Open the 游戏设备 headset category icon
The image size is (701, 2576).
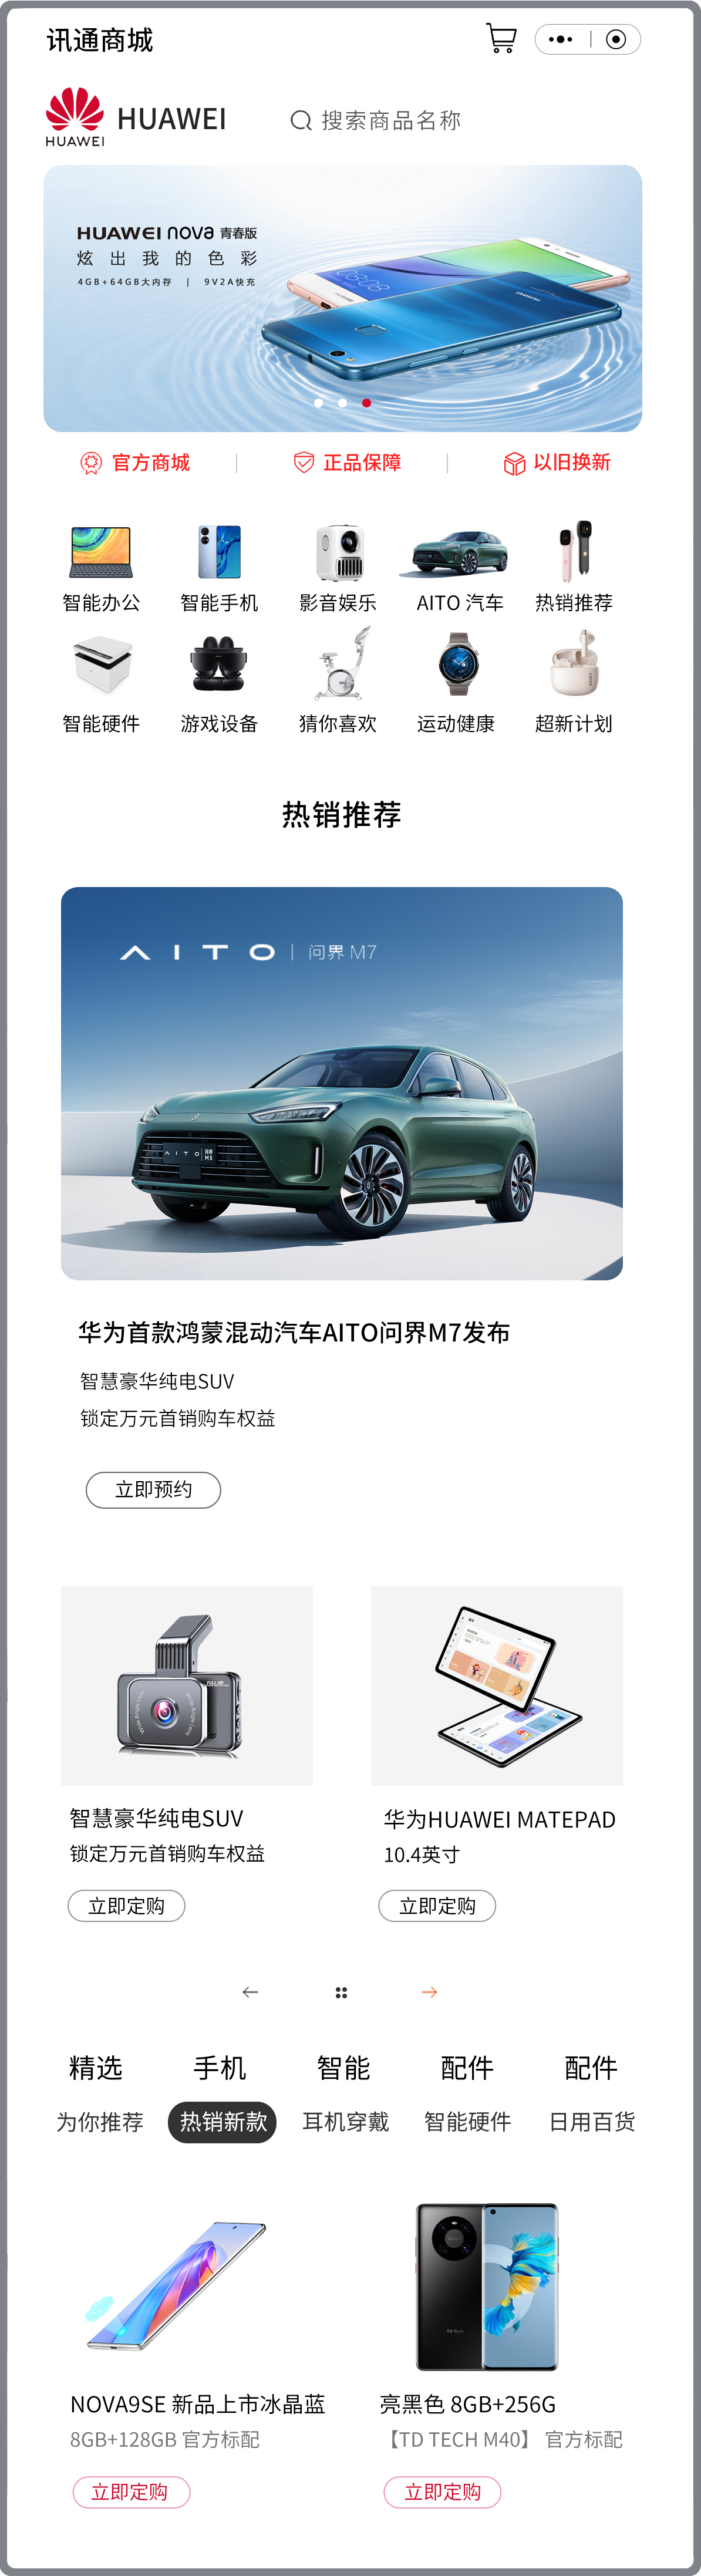tap(219, 663)
